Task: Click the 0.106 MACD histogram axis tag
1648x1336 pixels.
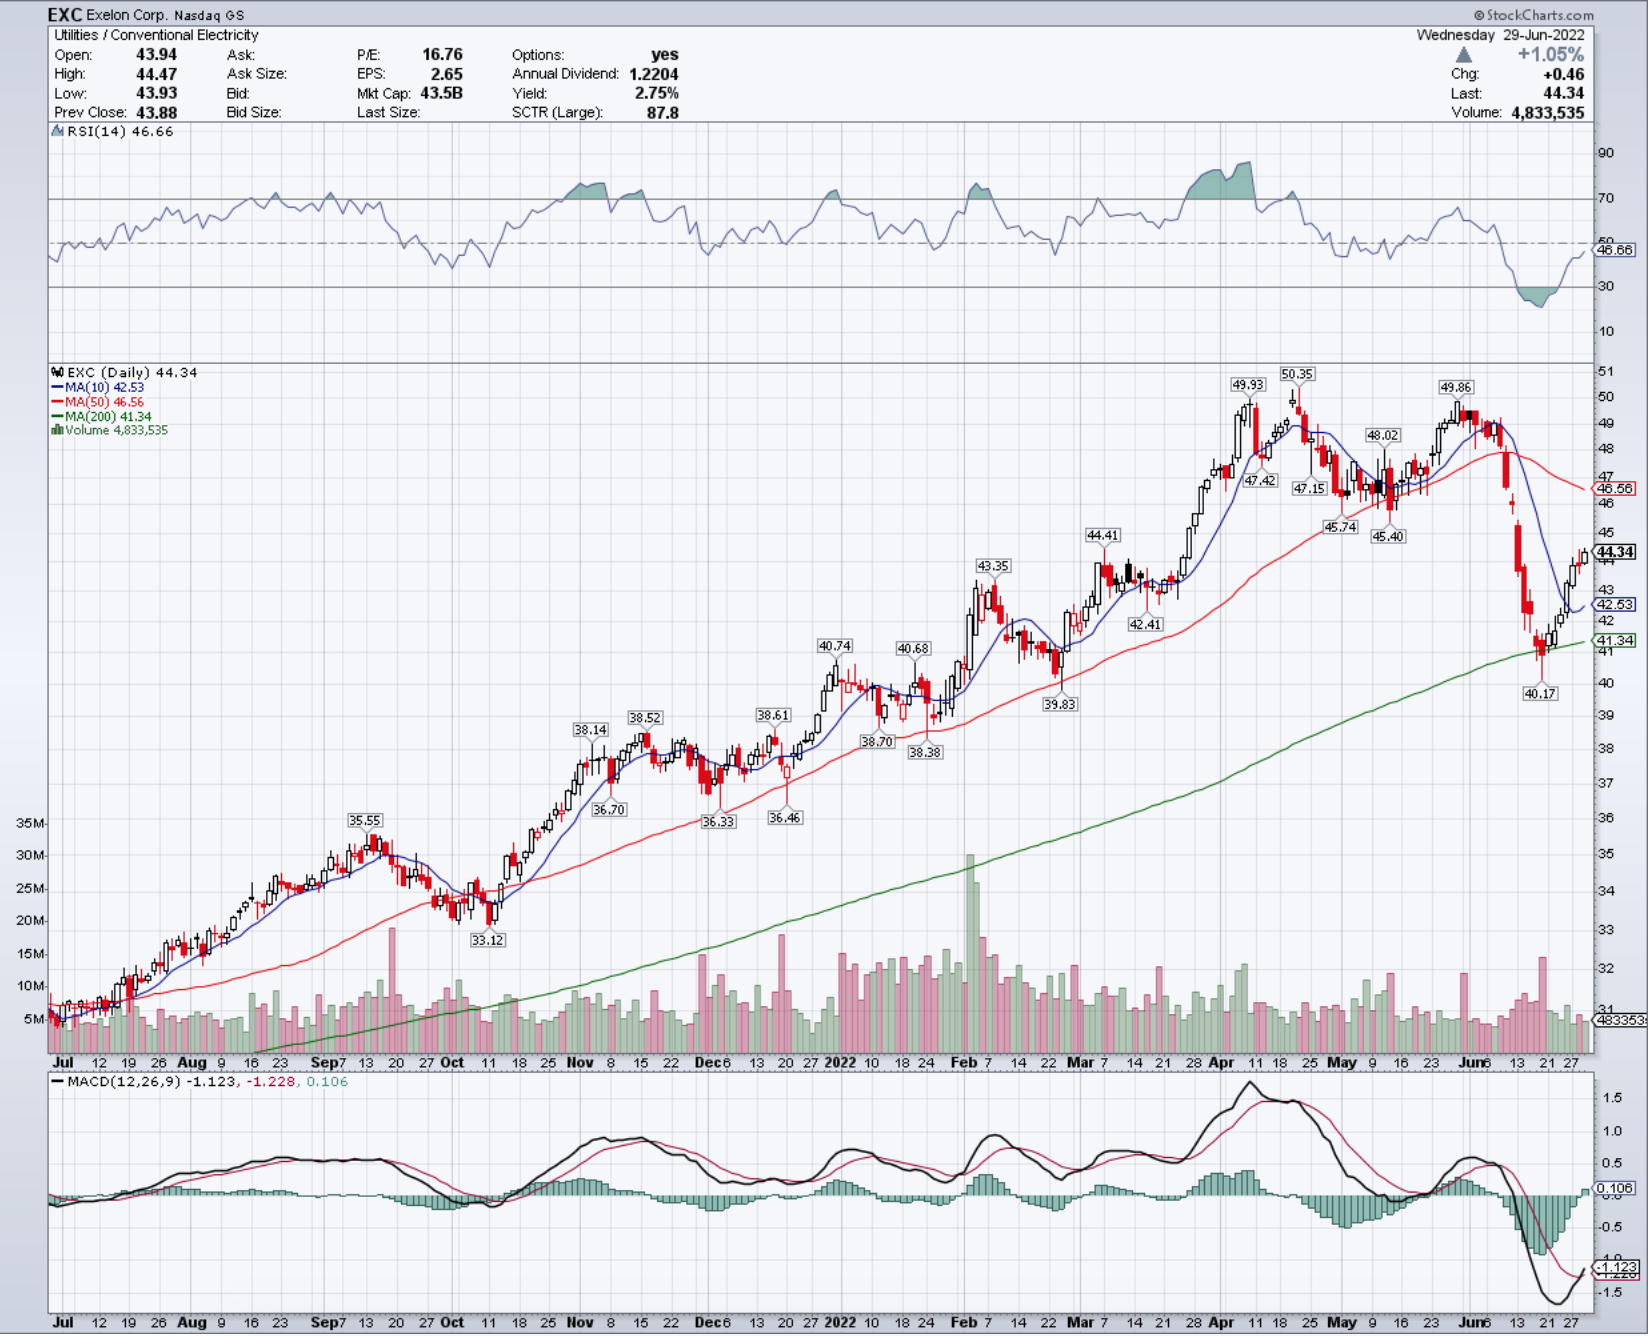Action: tap(1615, 1188)
